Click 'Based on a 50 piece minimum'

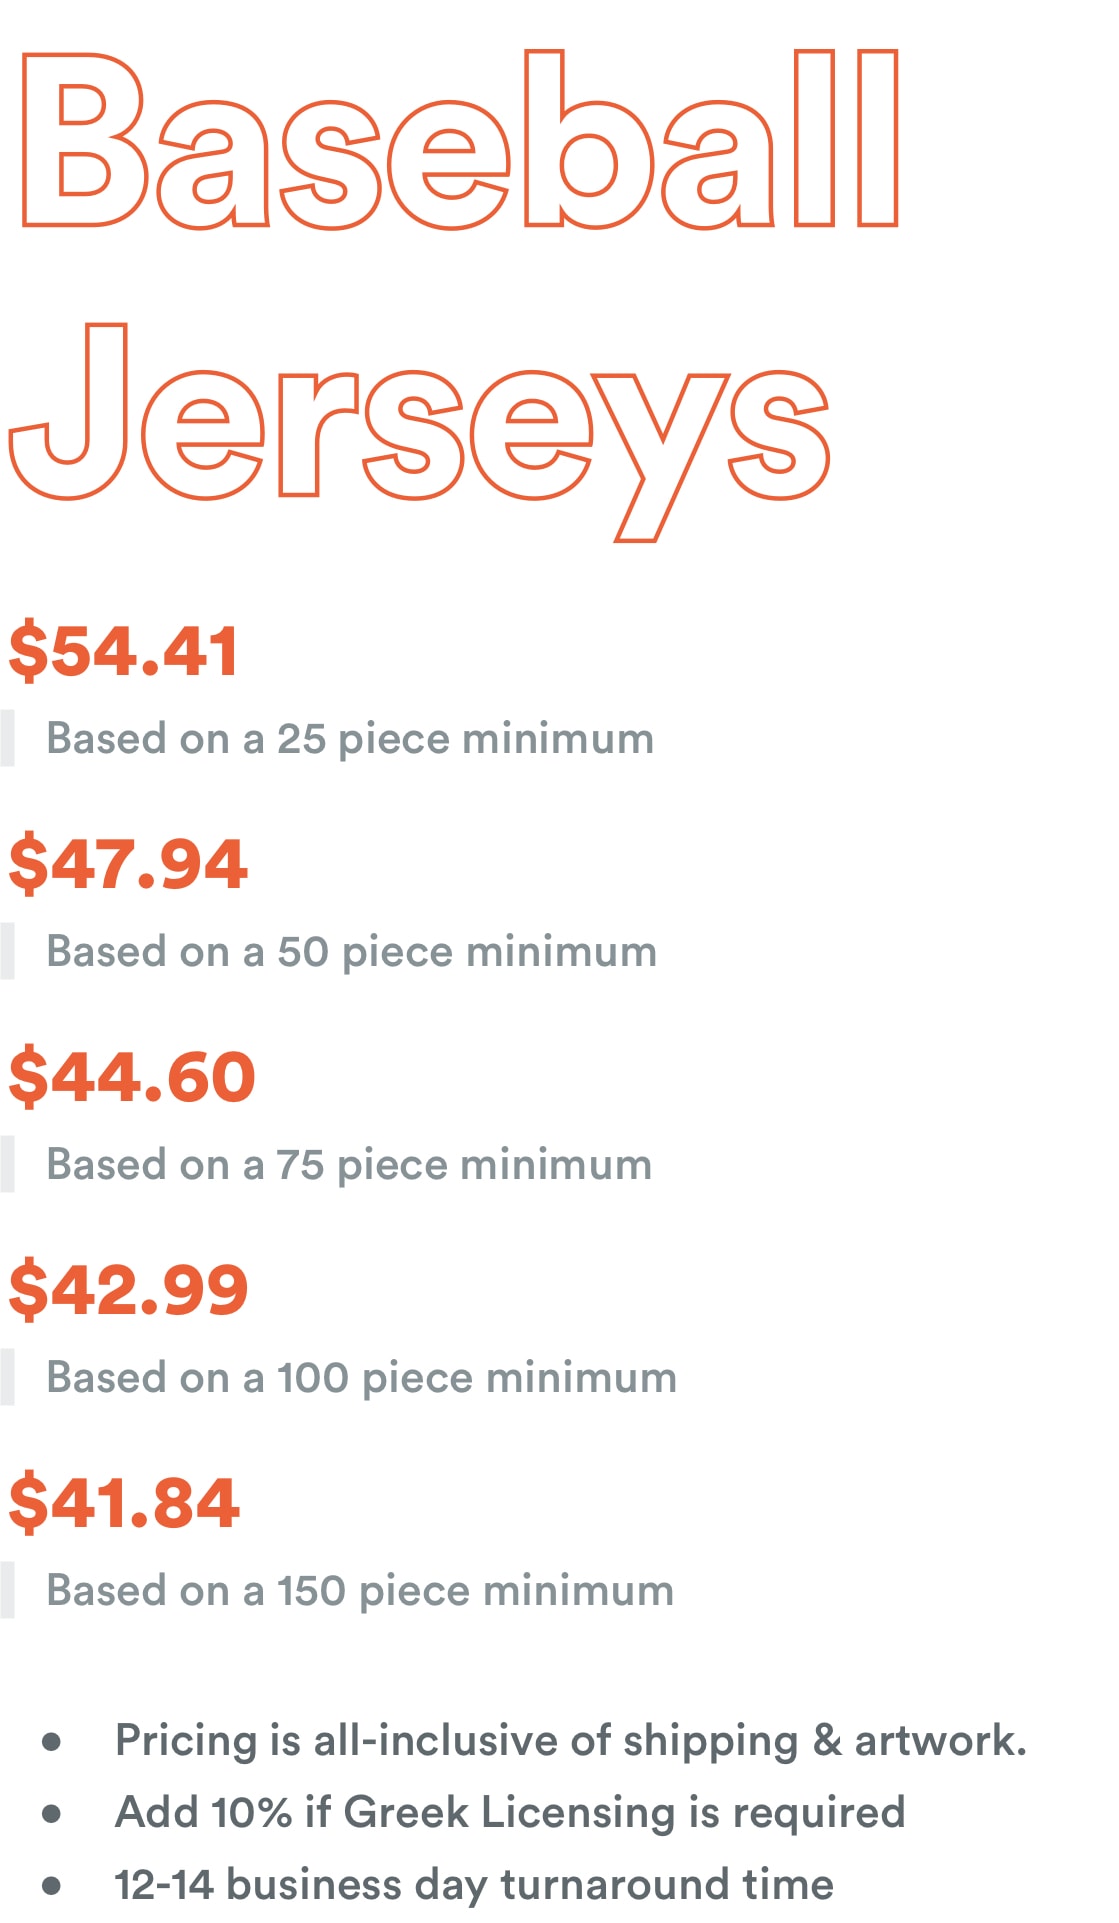click(x=352, y=952)
